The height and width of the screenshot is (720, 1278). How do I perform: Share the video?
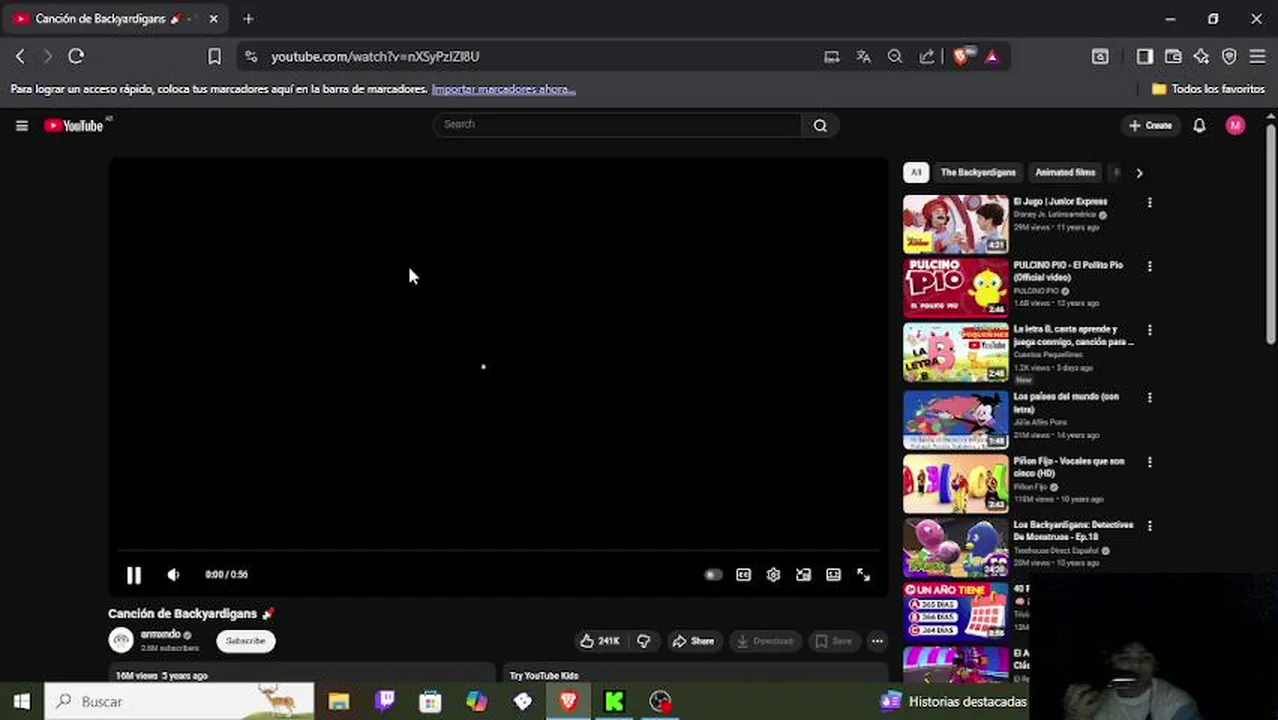pyautogui.click(x=693, y=641)
